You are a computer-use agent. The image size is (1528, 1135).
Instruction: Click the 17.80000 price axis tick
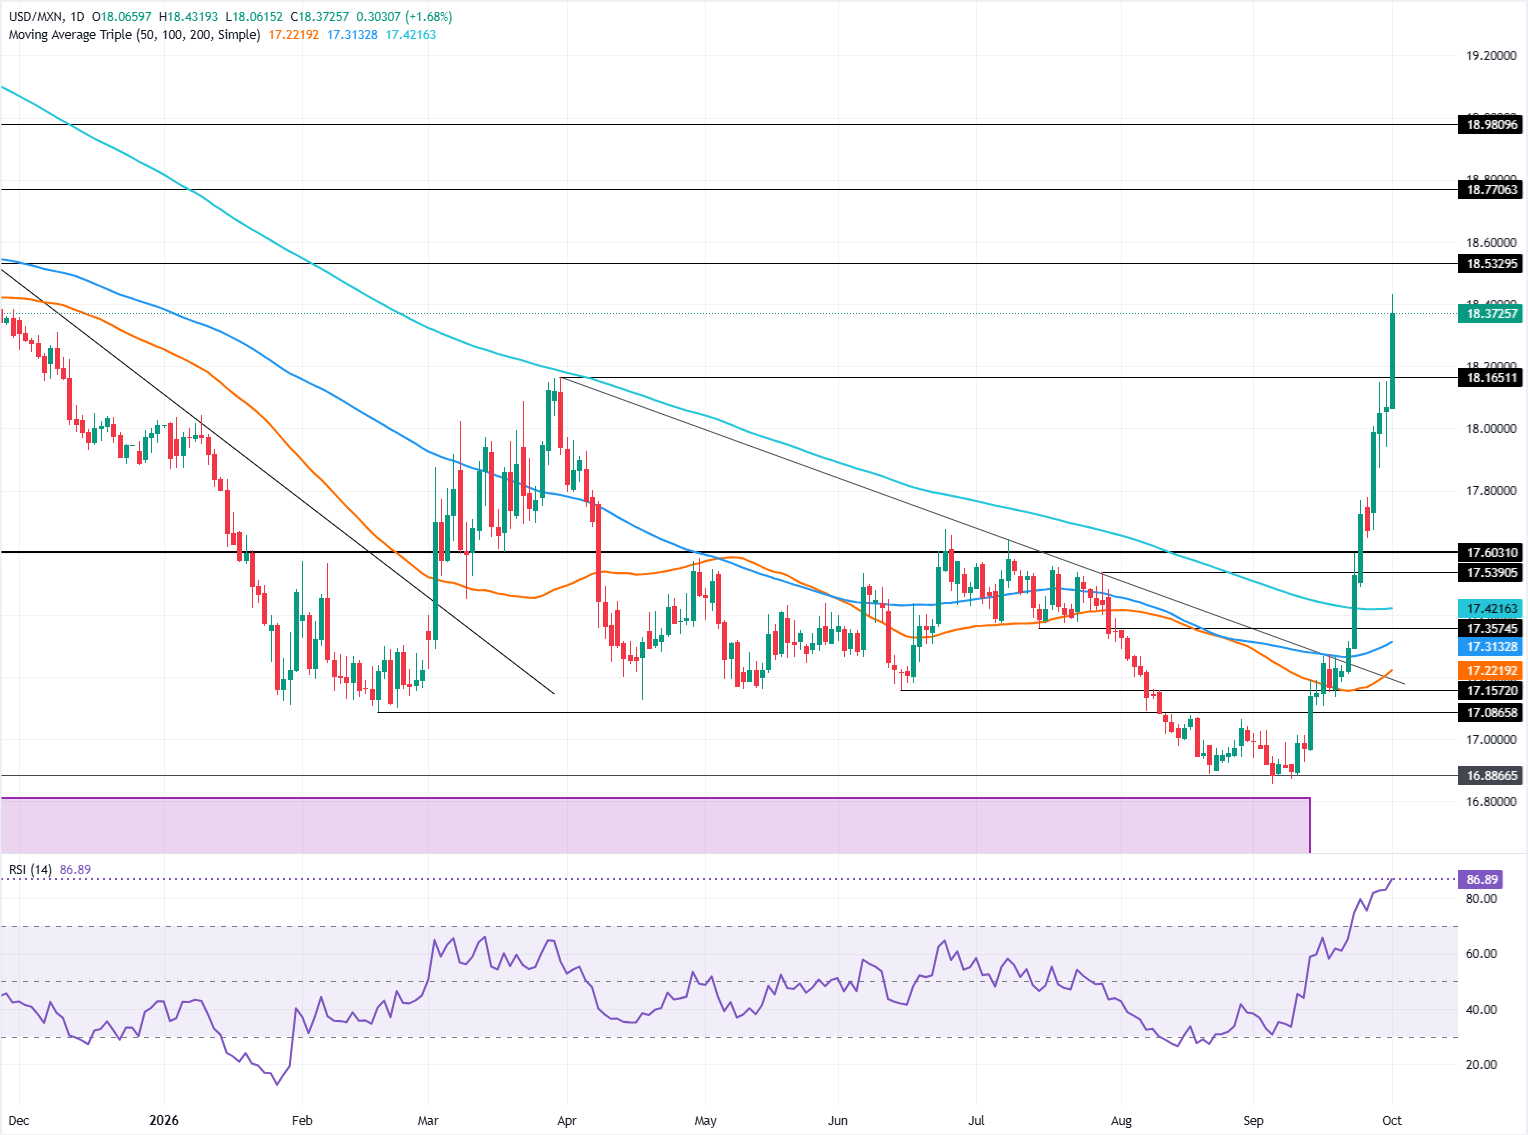(x=1491, y=491)
